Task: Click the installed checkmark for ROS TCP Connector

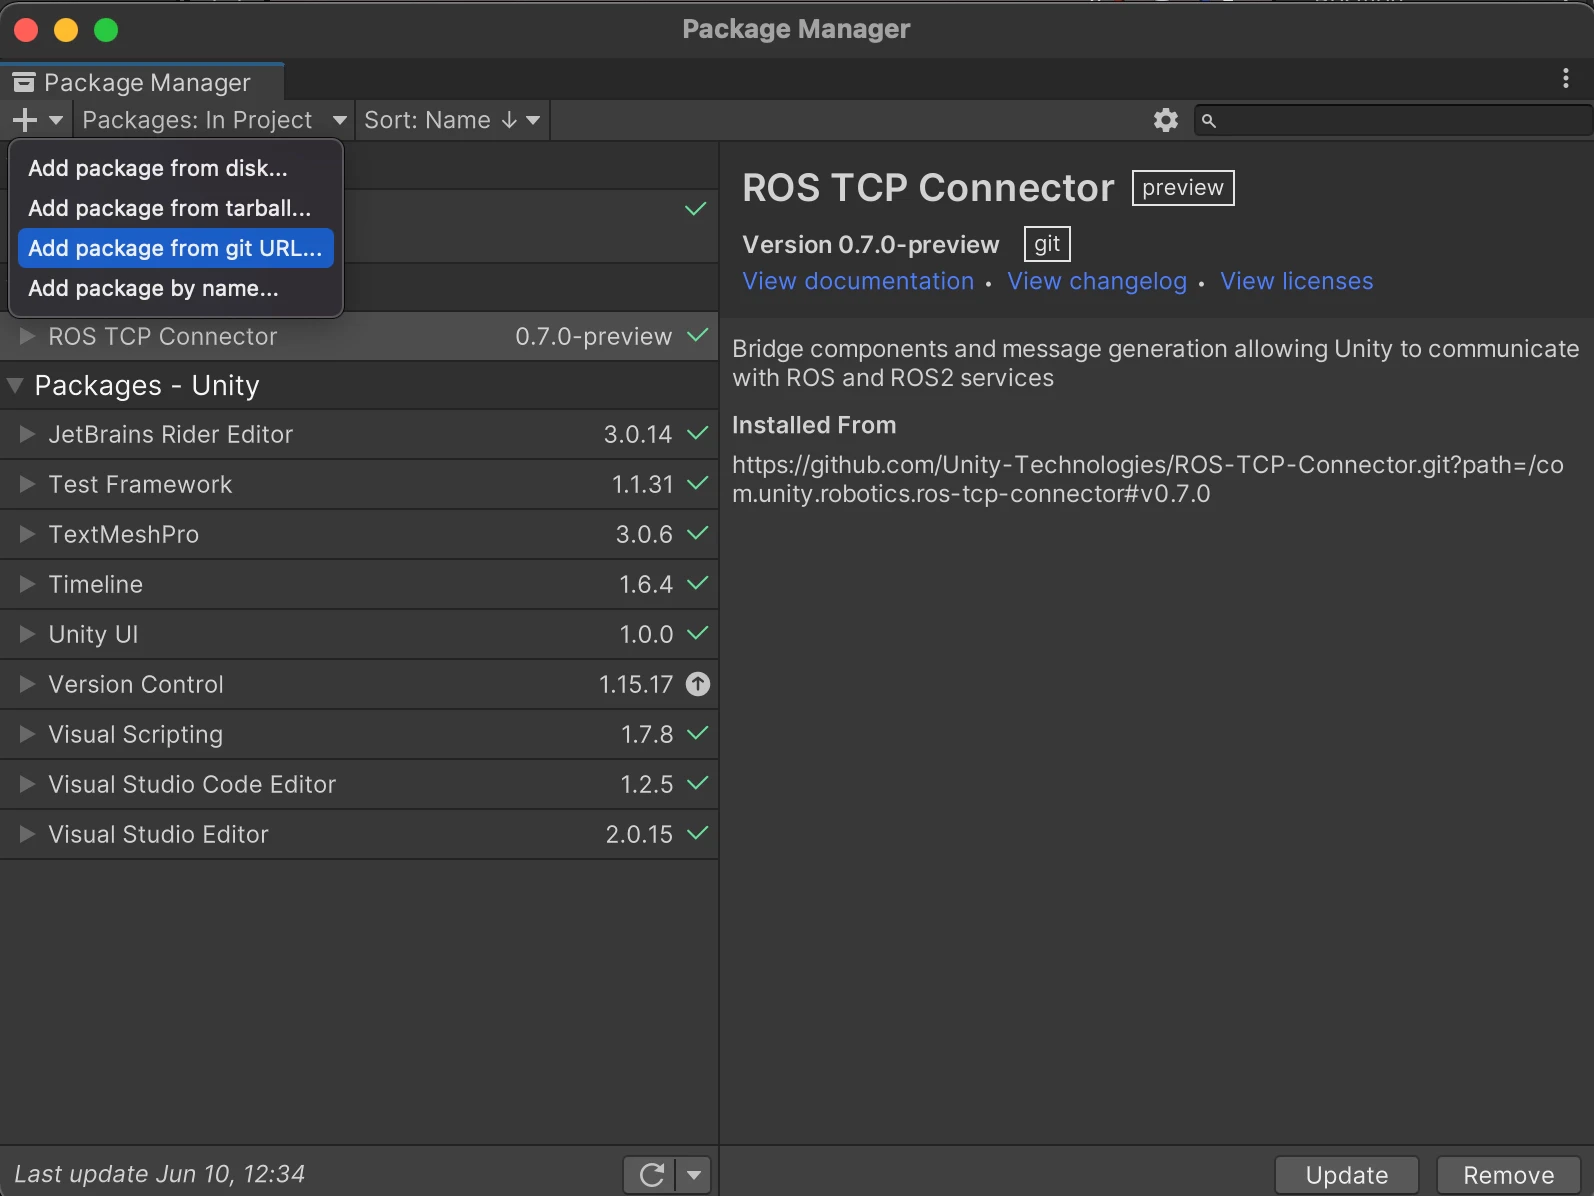Action: click(x=698, y=335)
